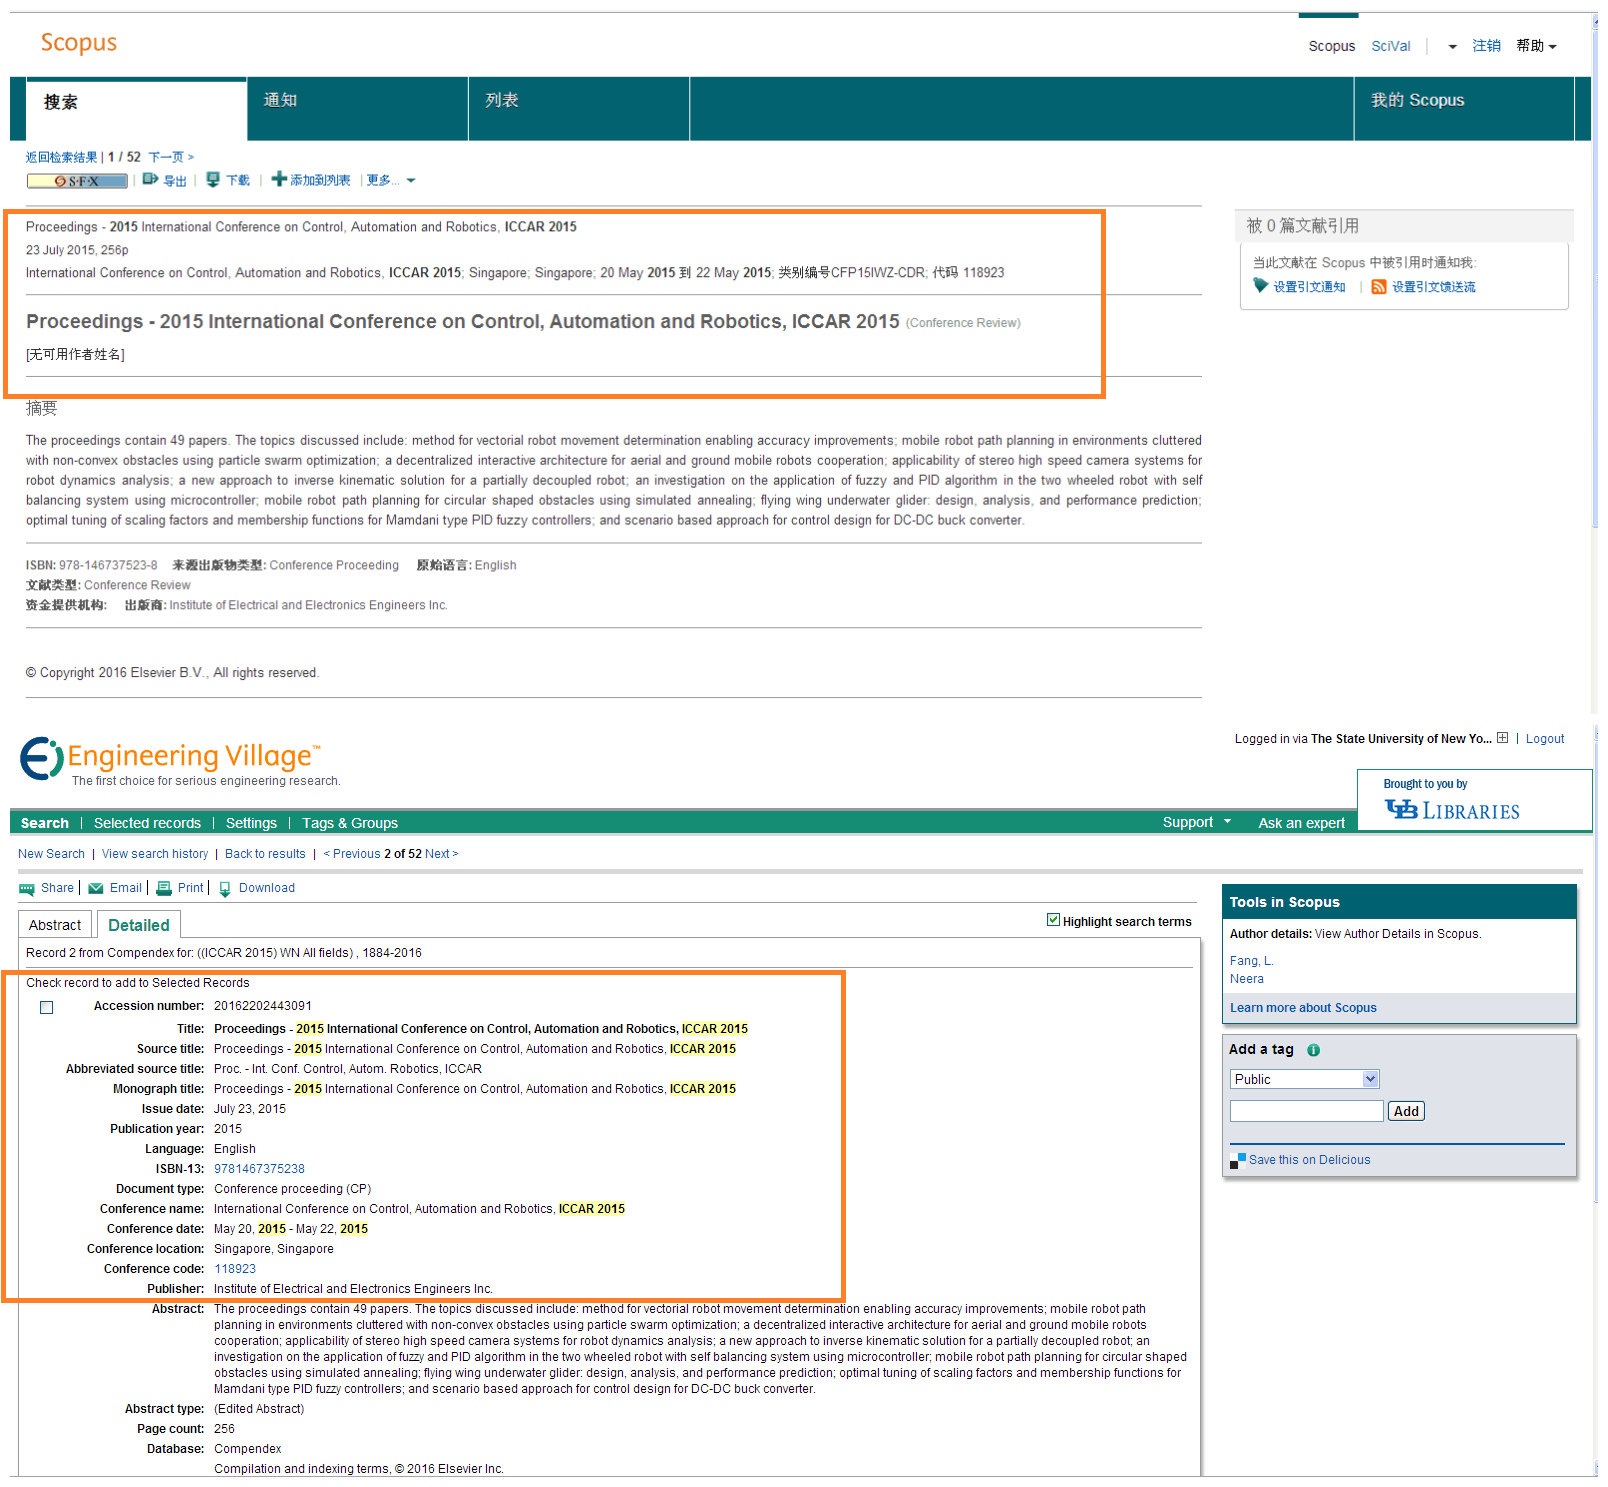Image resolution: width=1608 pixels, height=1487 pixels.
Task: Switch to the 搜索 tab
Action: 136,108
